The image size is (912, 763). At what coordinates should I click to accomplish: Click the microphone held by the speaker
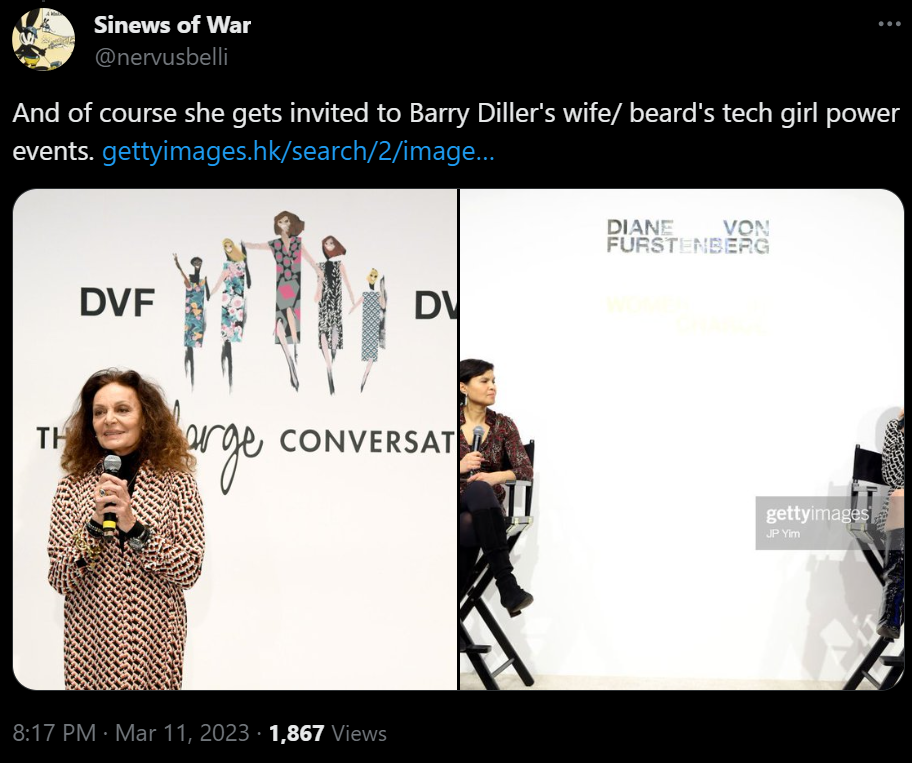(x=111, y=493)
